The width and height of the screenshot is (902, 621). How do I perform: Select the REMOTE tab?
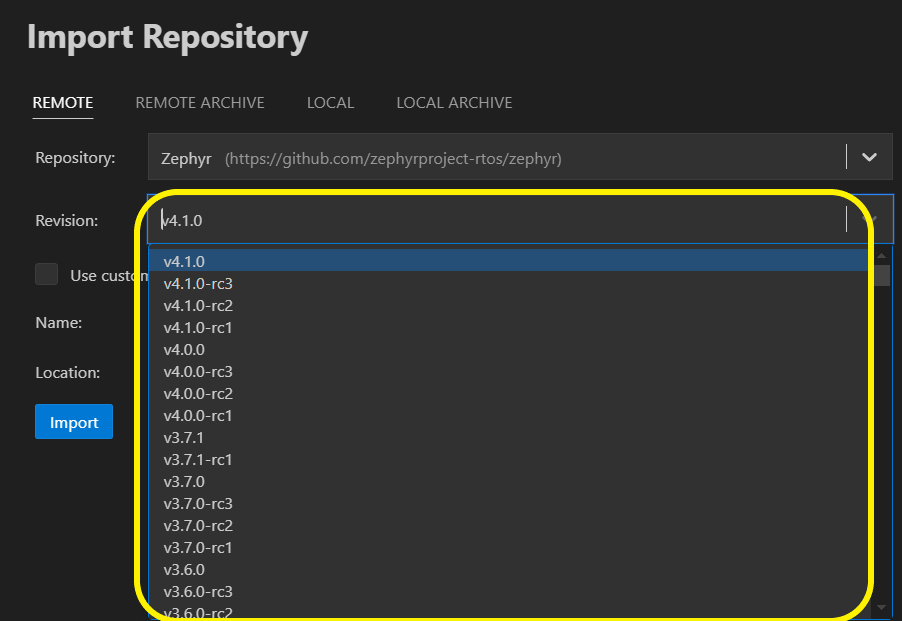(62, 102)
